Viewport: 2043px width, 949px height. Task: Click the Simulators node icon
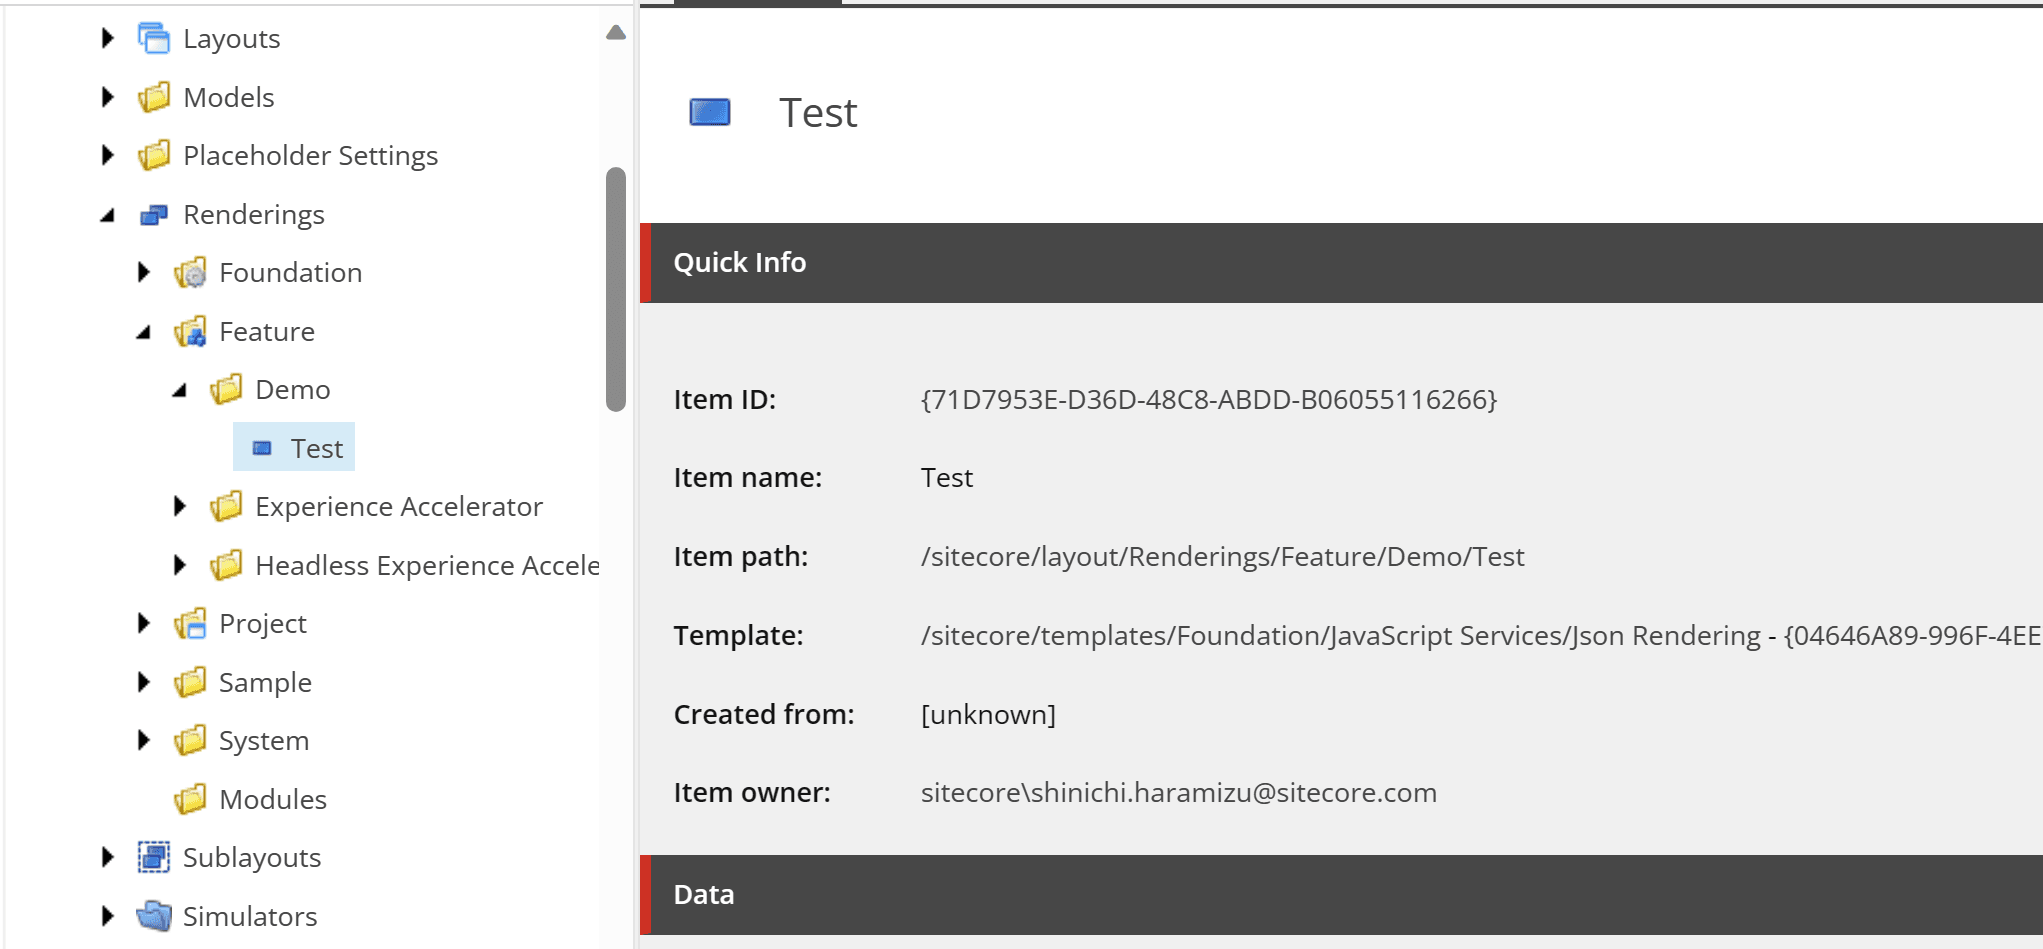point(154,916)
